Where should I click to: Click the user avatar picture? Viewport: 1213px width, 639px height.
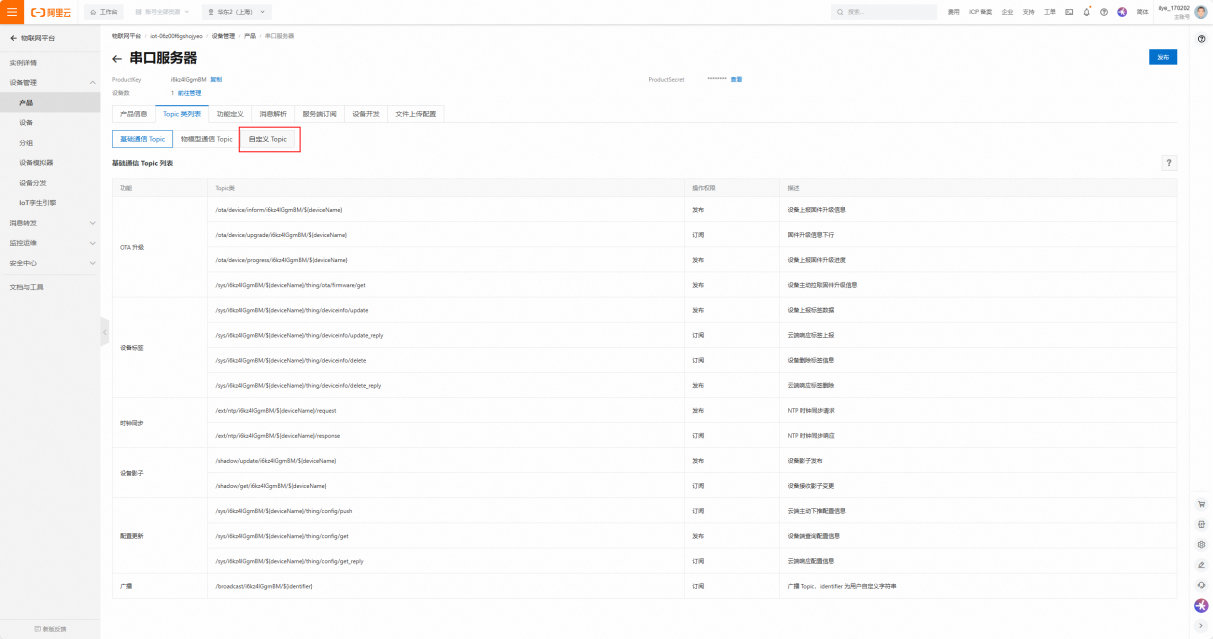pyautogui.click(x=1200, y=12)
